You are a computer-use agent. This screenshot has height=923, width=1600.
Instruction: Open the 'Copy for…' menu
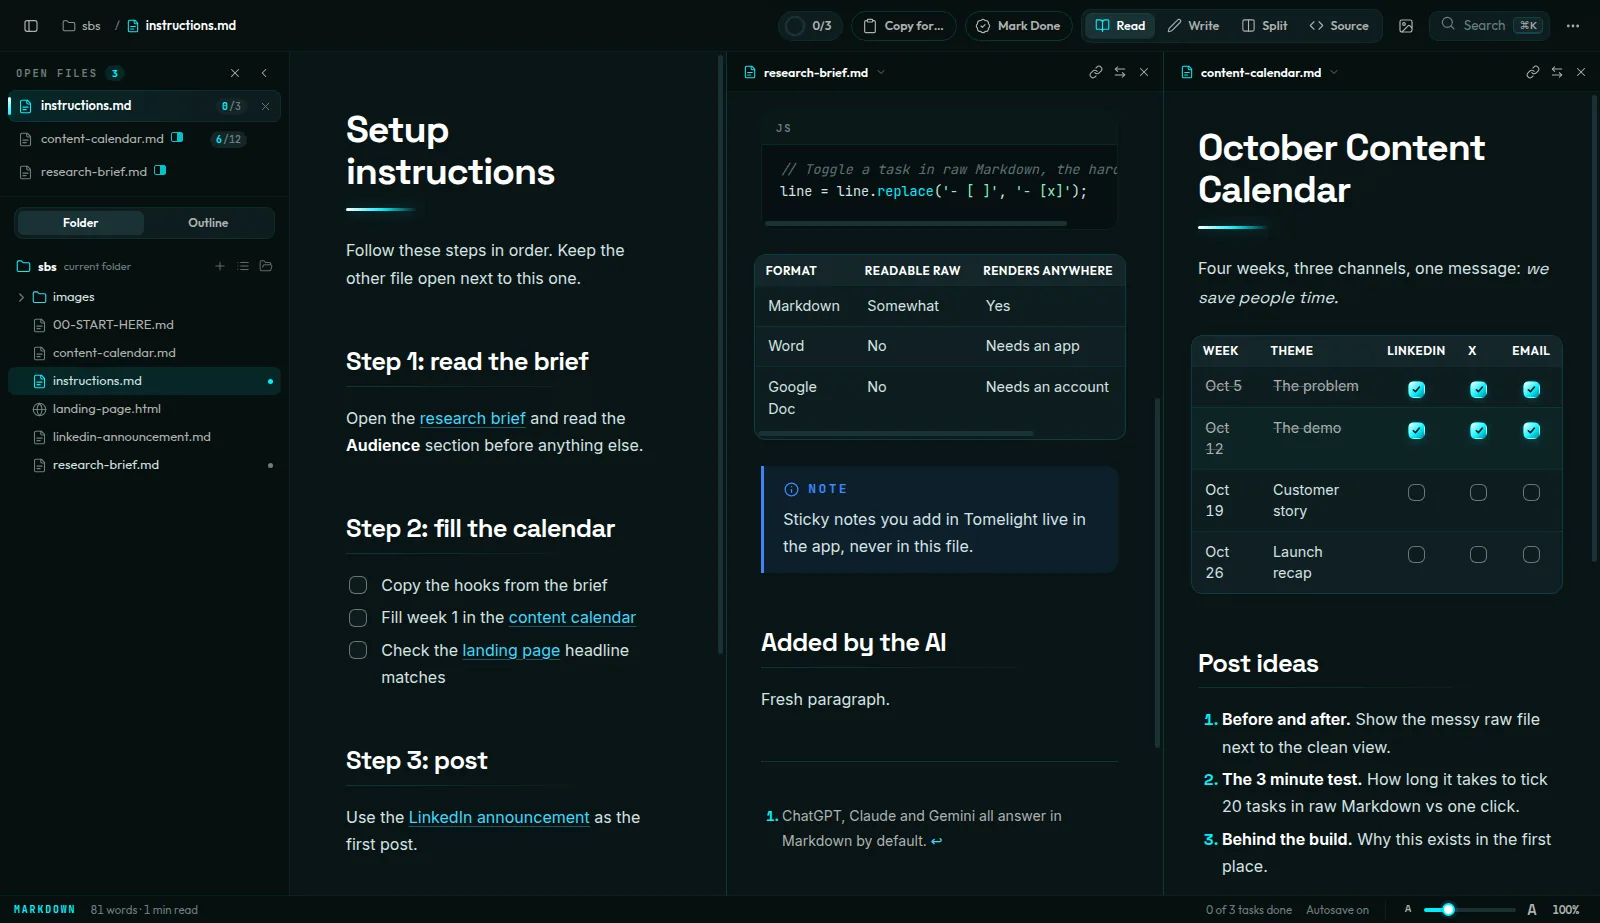coord(904,26)
